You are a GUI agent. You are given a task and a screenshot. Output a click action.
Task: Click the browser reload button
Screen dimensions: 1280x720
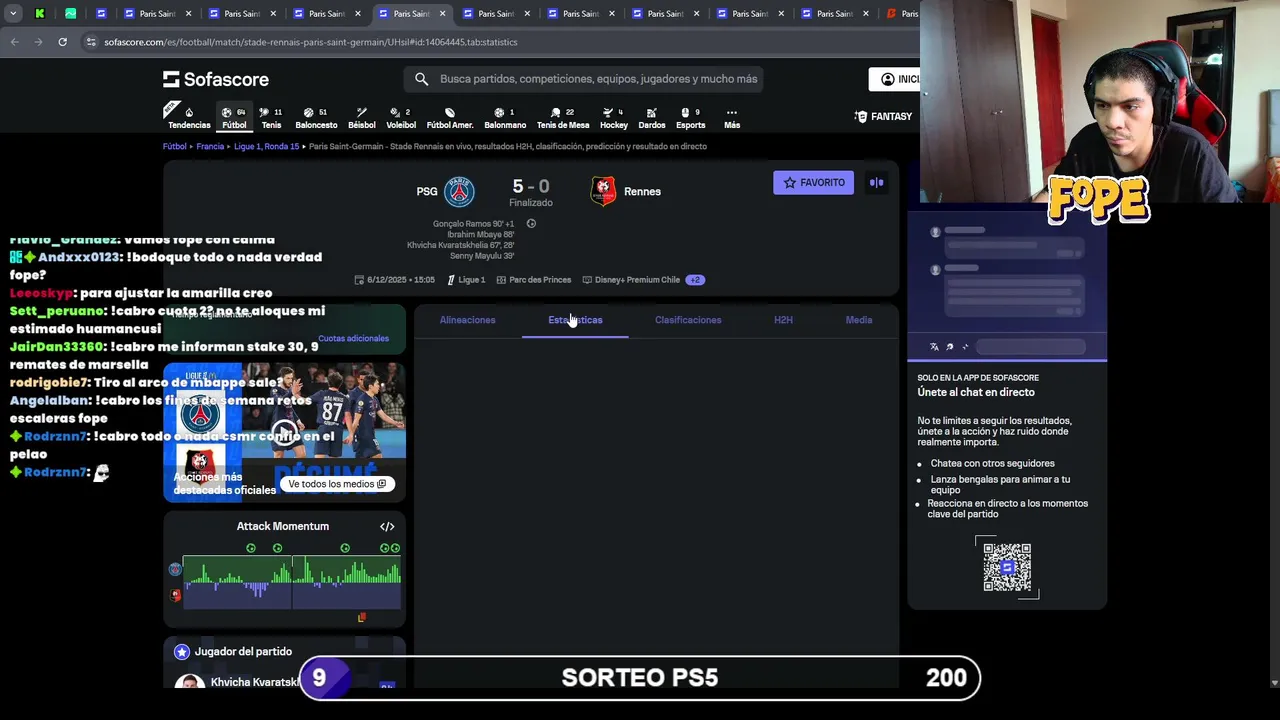[x=62, y=42]
